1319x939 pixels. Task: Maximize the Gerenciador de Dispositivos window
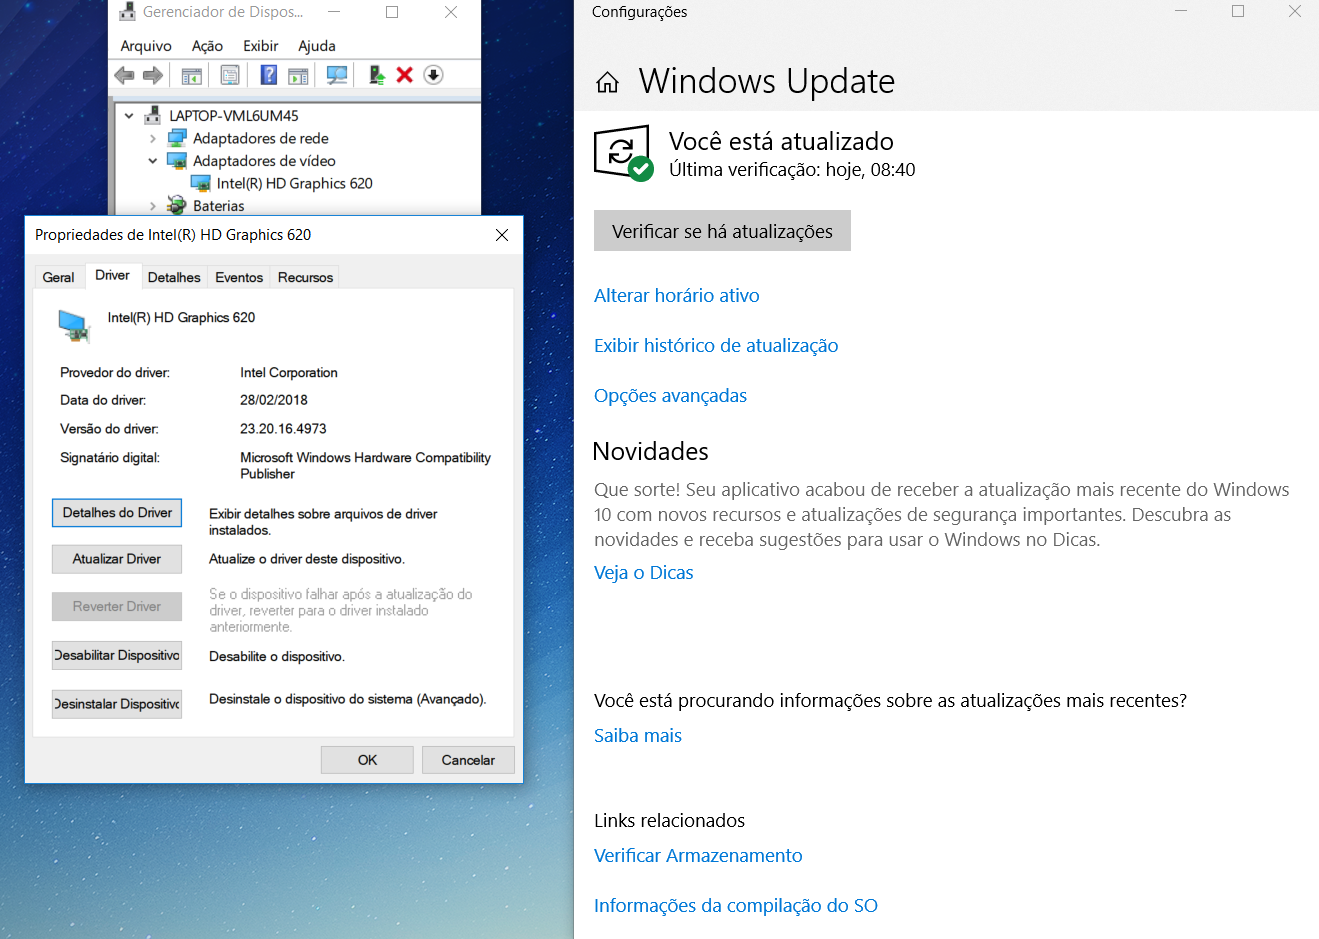[392, 12]
